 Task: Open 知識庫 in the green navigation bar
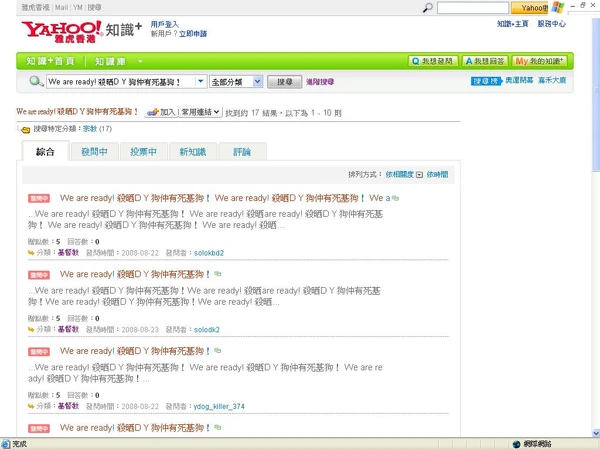(110, 61)
